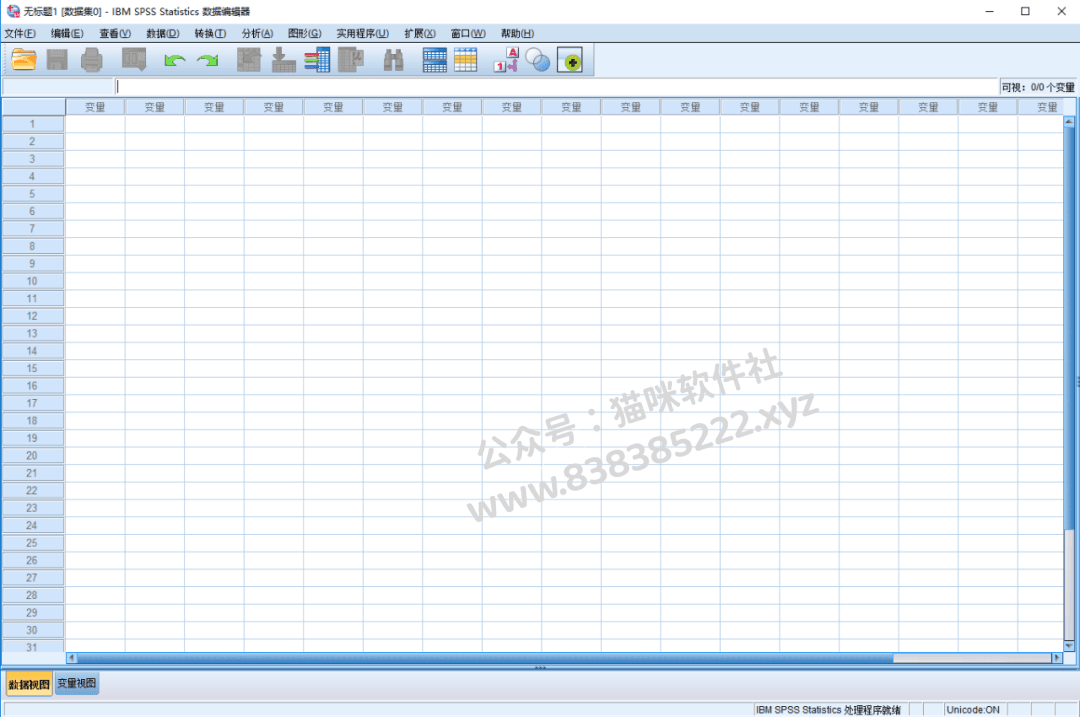Click the Go to variable icon

283,61
